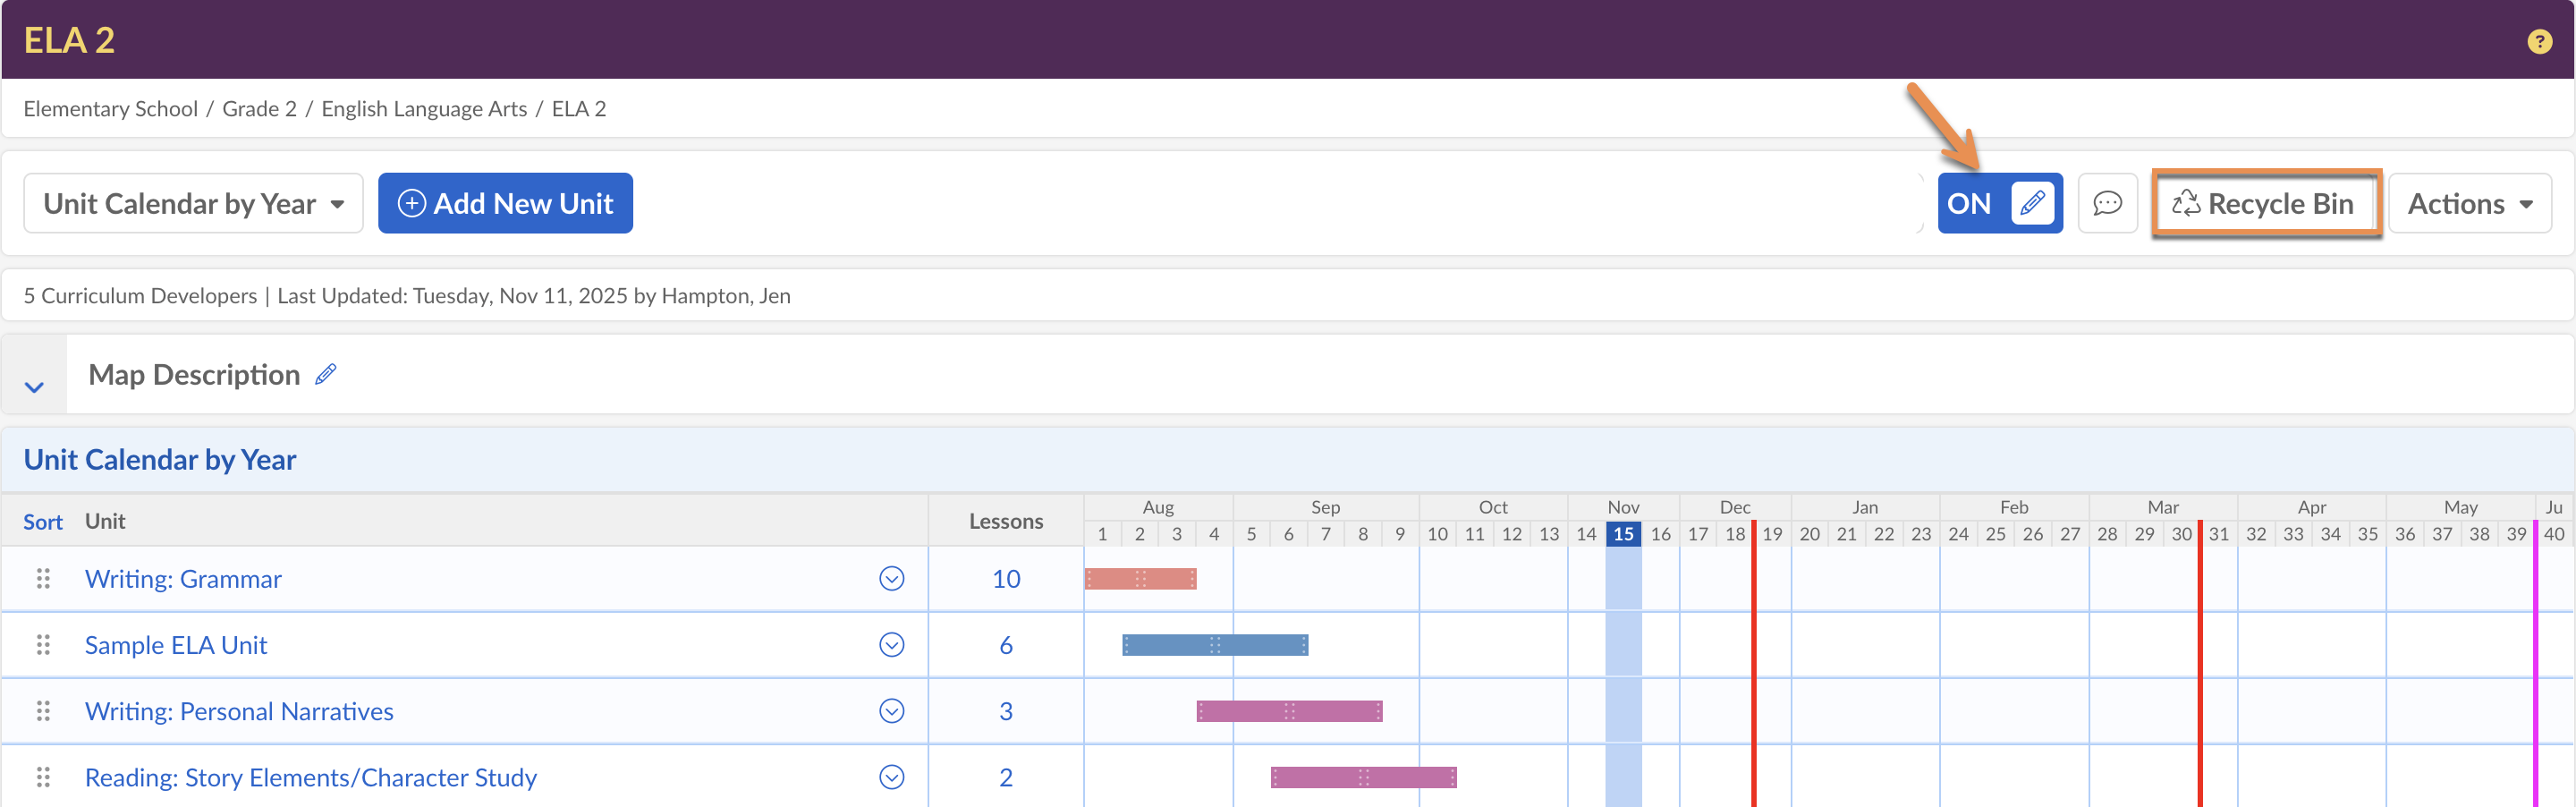Click drag handle beside Sample ELA Unit
This screenshot has height=807, width=2576.
(x=43, y=645)
